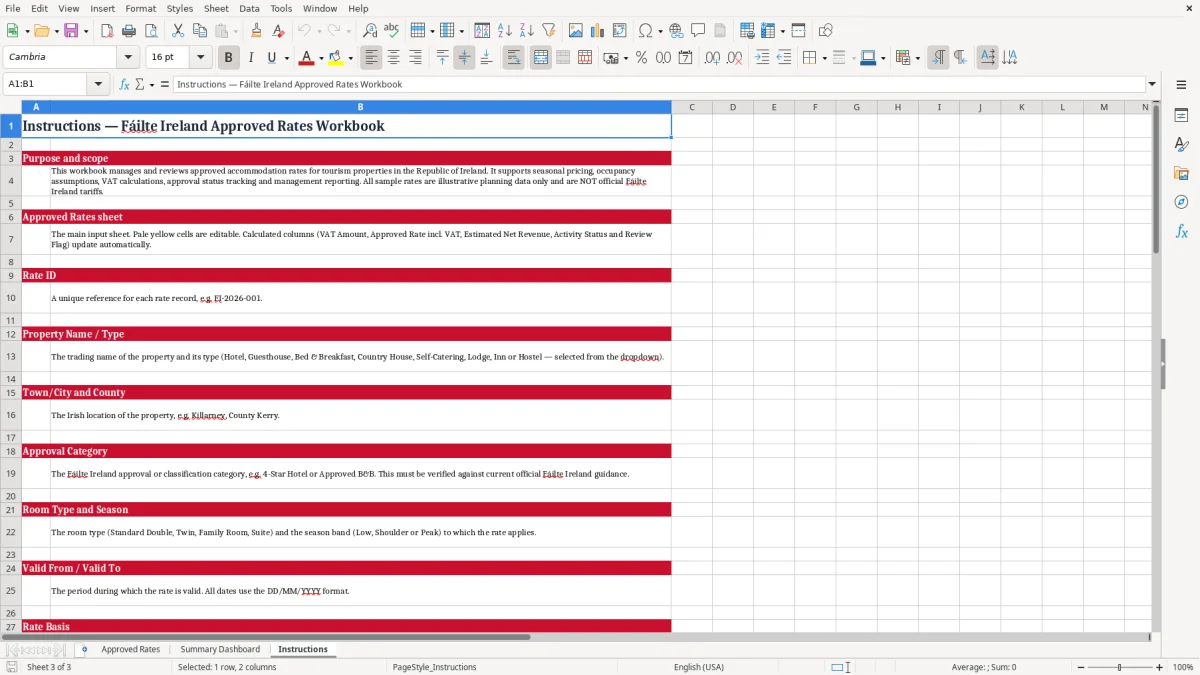Open the Tools menu
This screenshot has height=675, width=1200.
click(x=281, y=8)
